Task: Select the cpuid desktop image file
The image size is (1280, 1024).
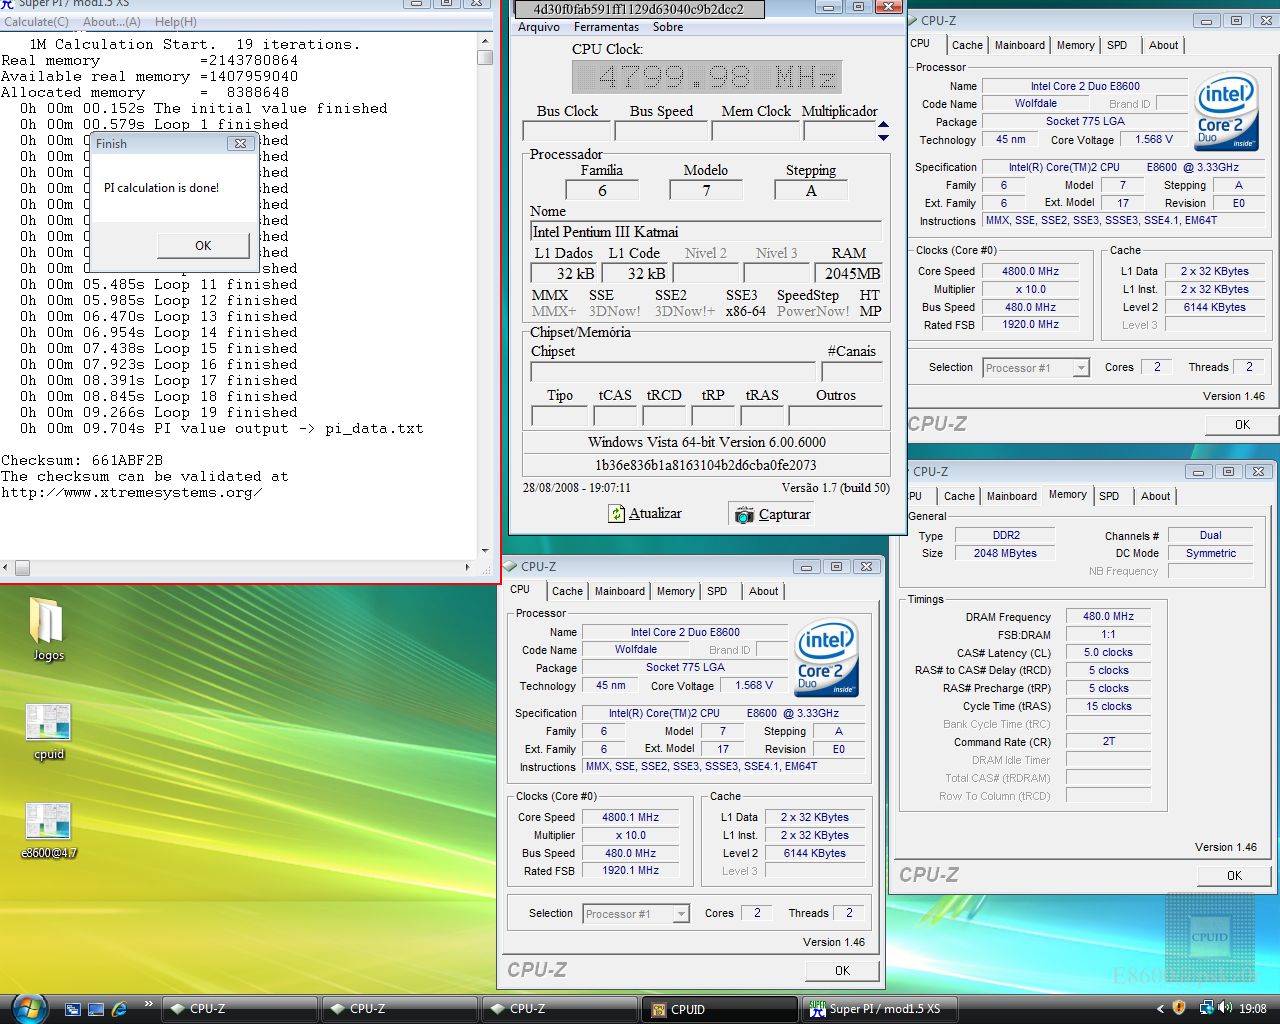Action: click(x=48, y=732)
